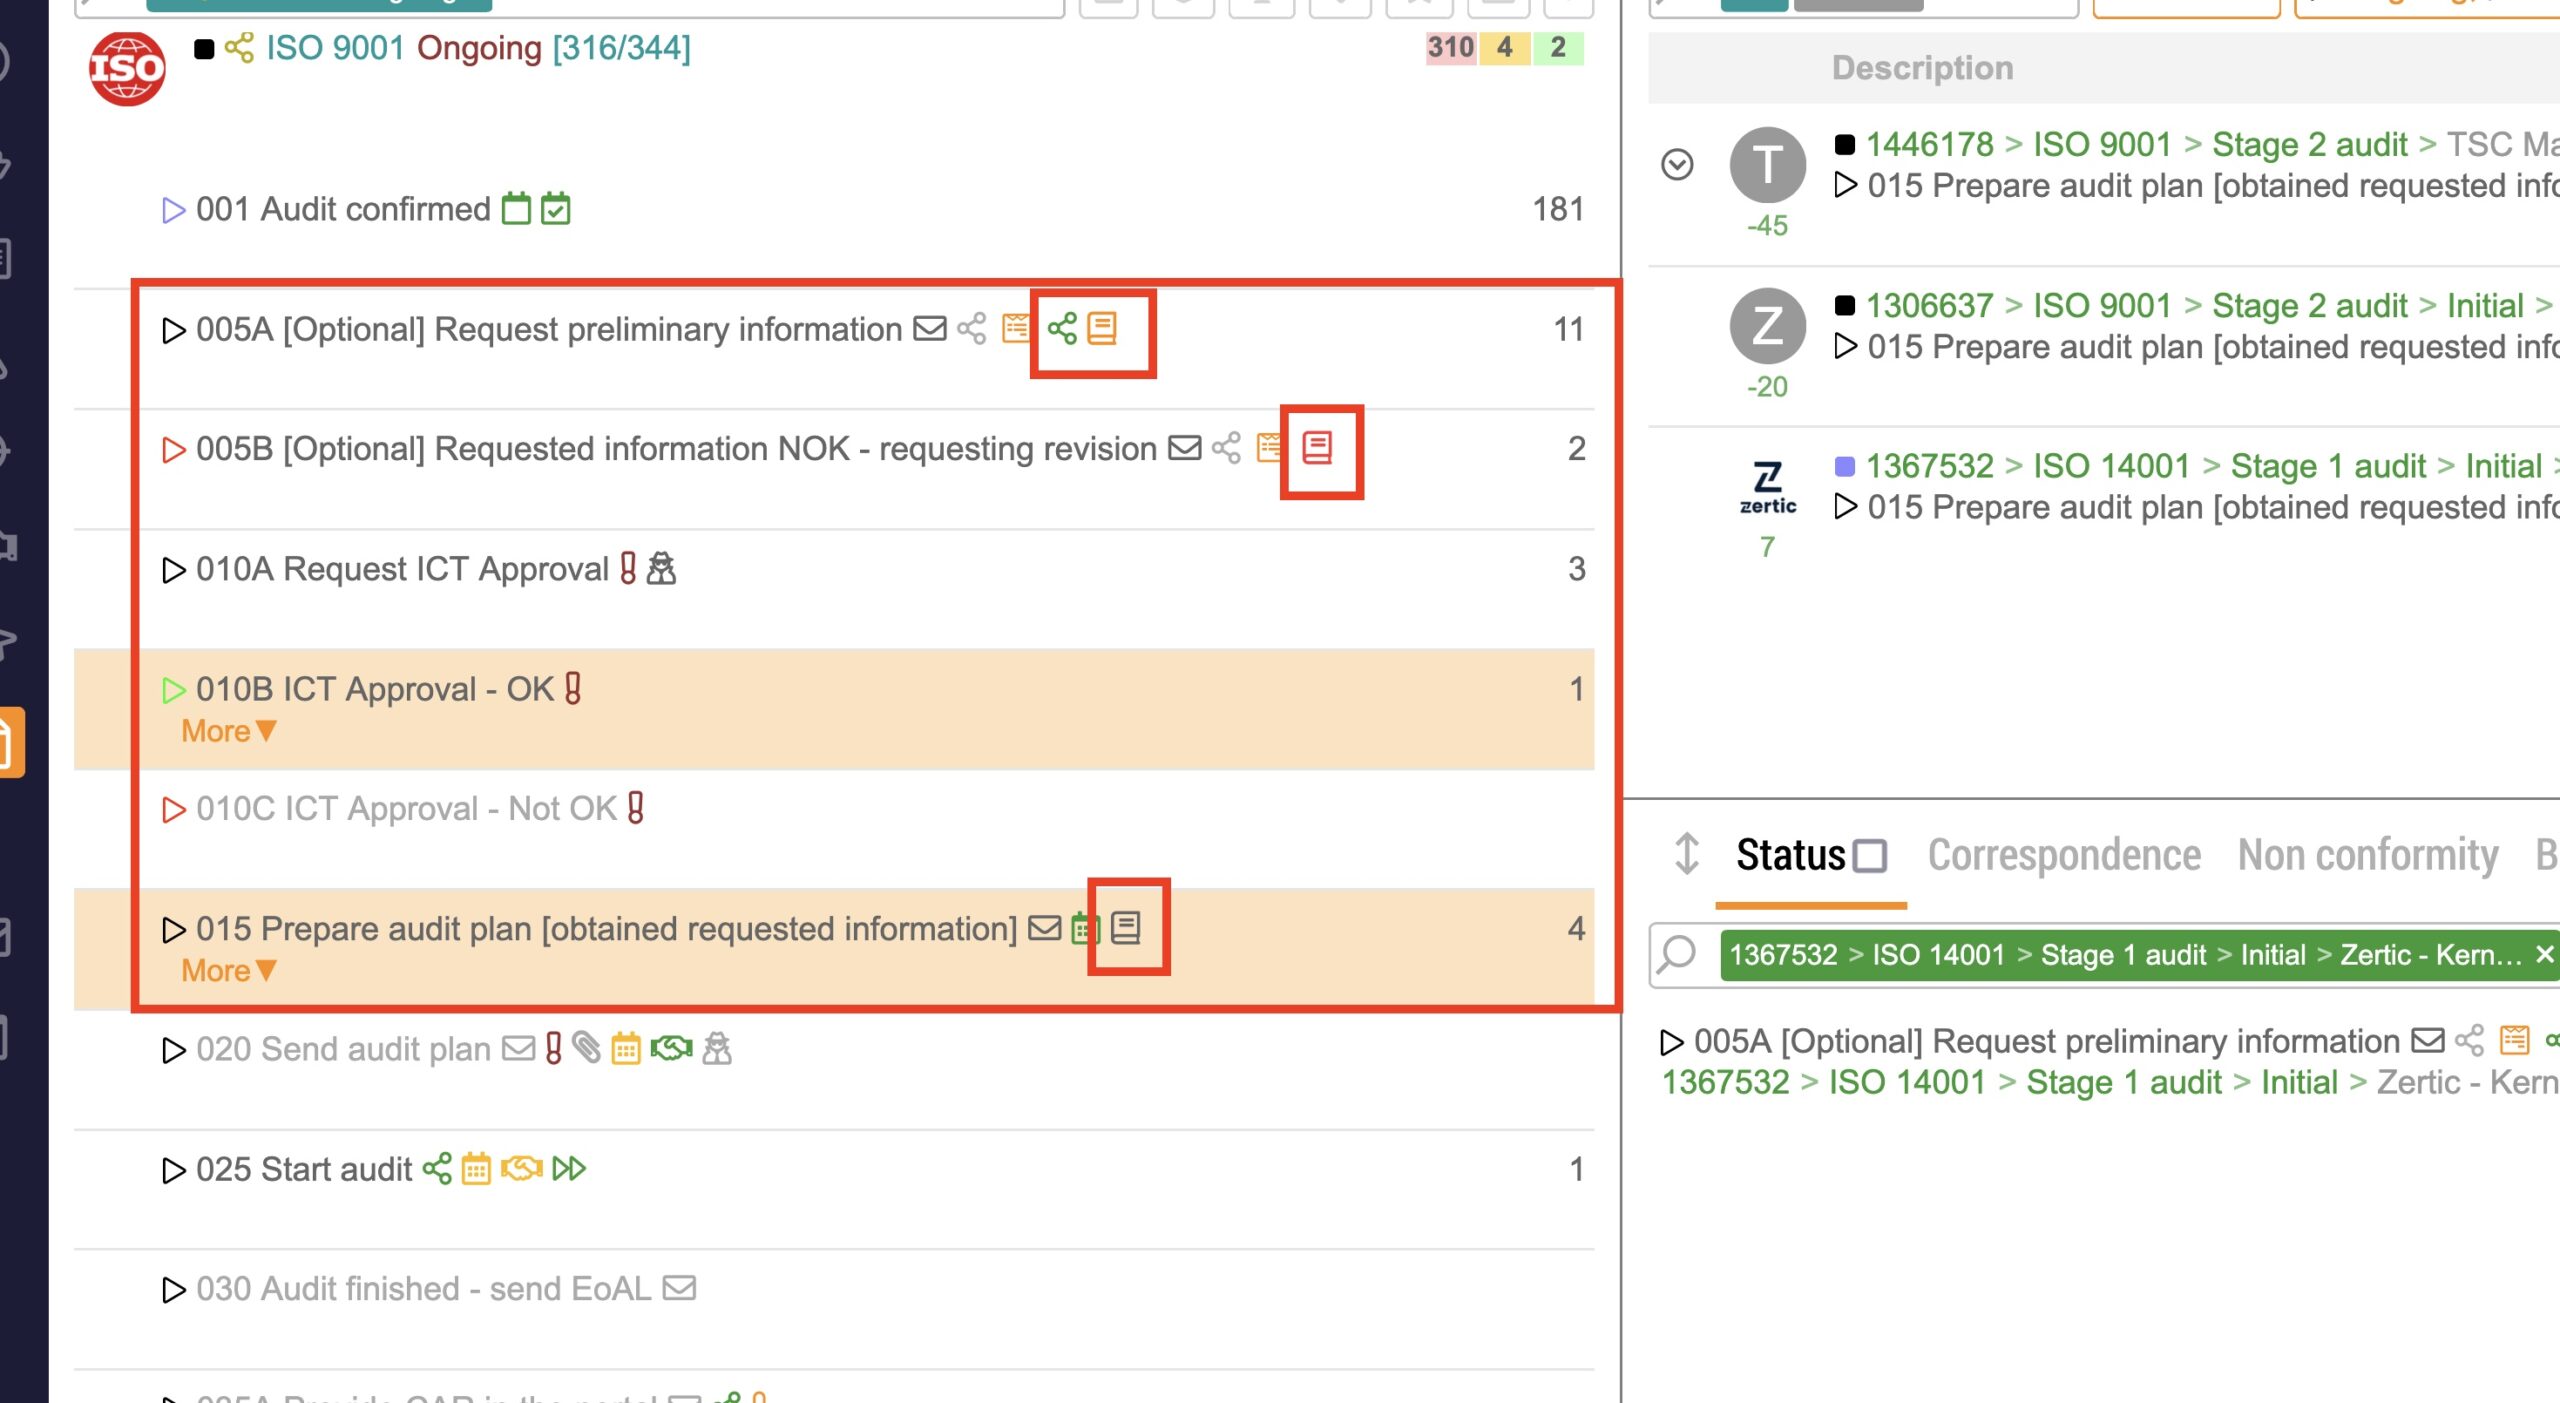Click red document icon on 005B row
This screenshot has height=1403, width=2560.
point(1317,448)
